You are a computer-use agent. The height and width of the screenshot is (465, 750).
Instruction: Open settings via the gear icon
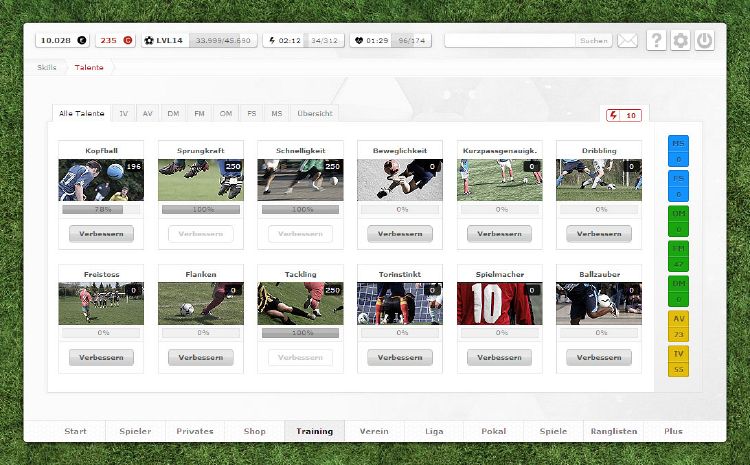point(681,40)
